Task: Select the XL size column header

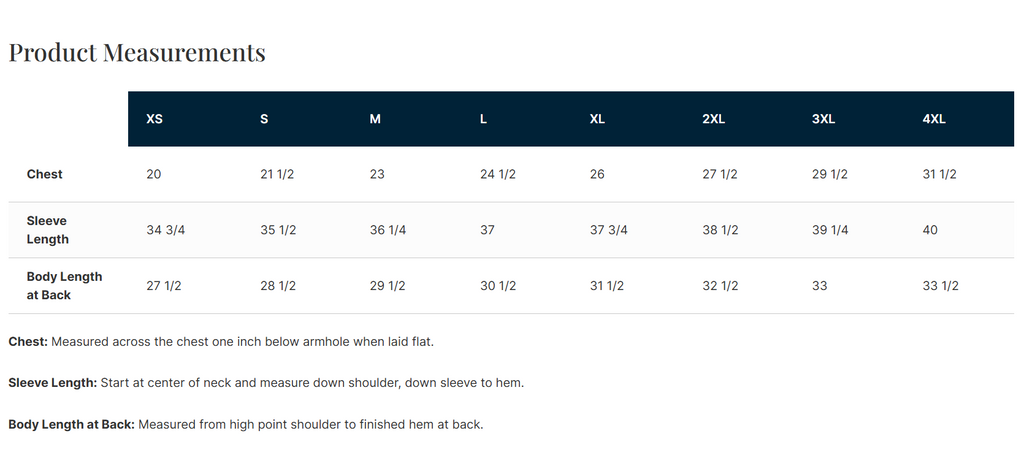Action: point(597,119)
